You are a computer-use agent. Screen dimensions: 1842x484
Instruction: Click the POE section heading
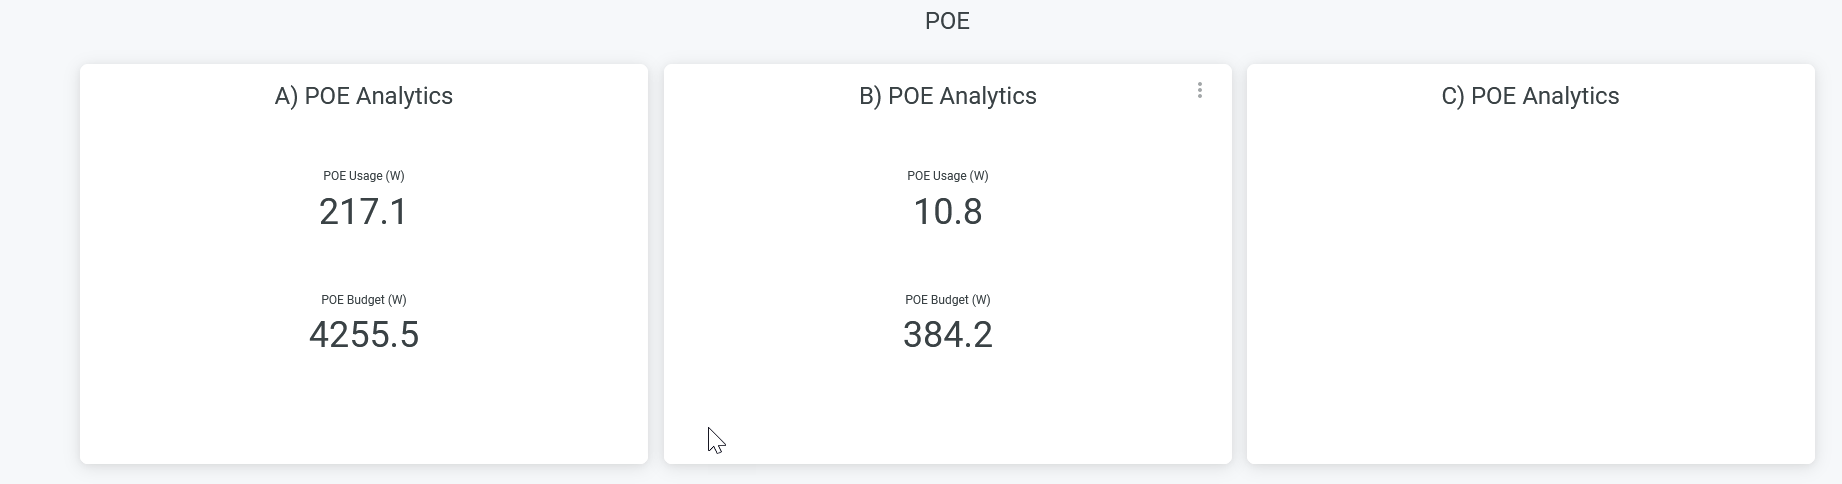click(x=947, y=21)
